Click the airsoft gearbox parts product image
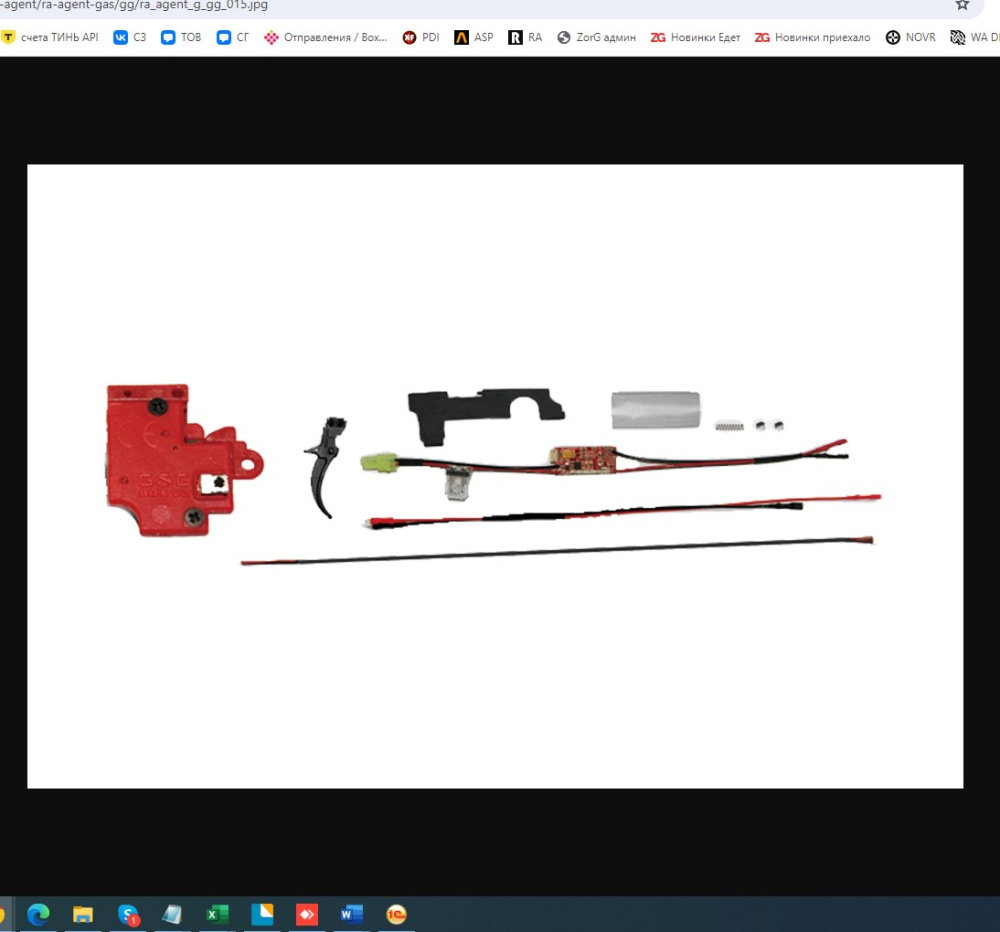The width and height of the screenshot is (1000, 932). coord(495,477)
